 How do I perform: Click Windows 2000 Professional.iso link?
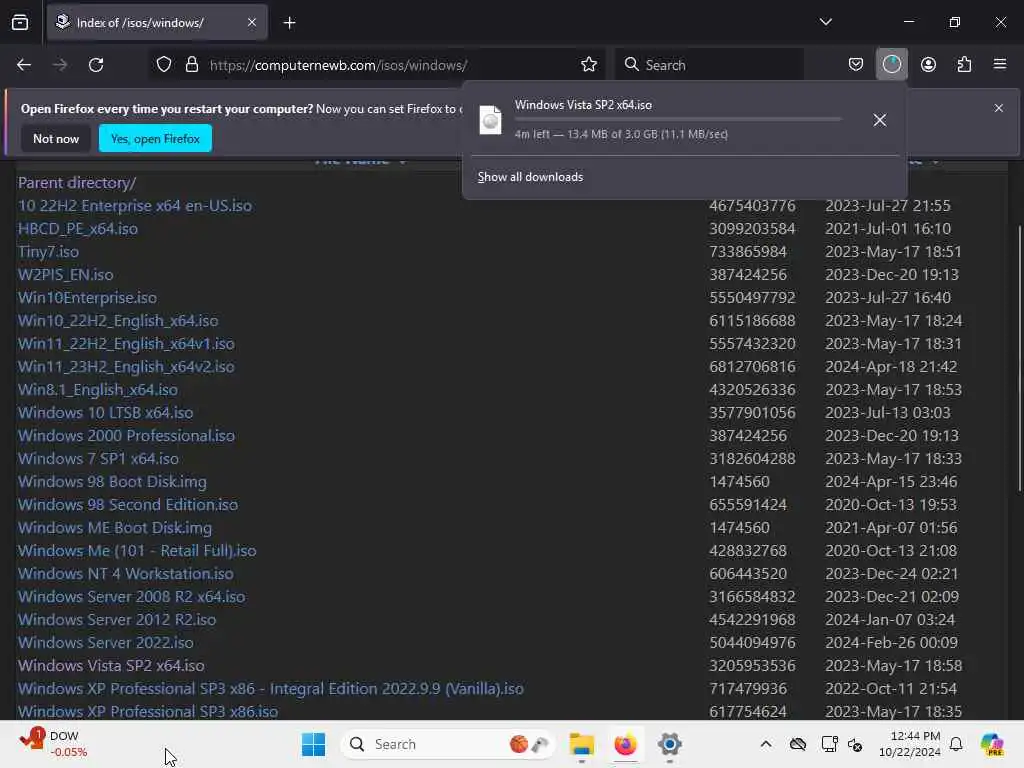tap(126, 436)
